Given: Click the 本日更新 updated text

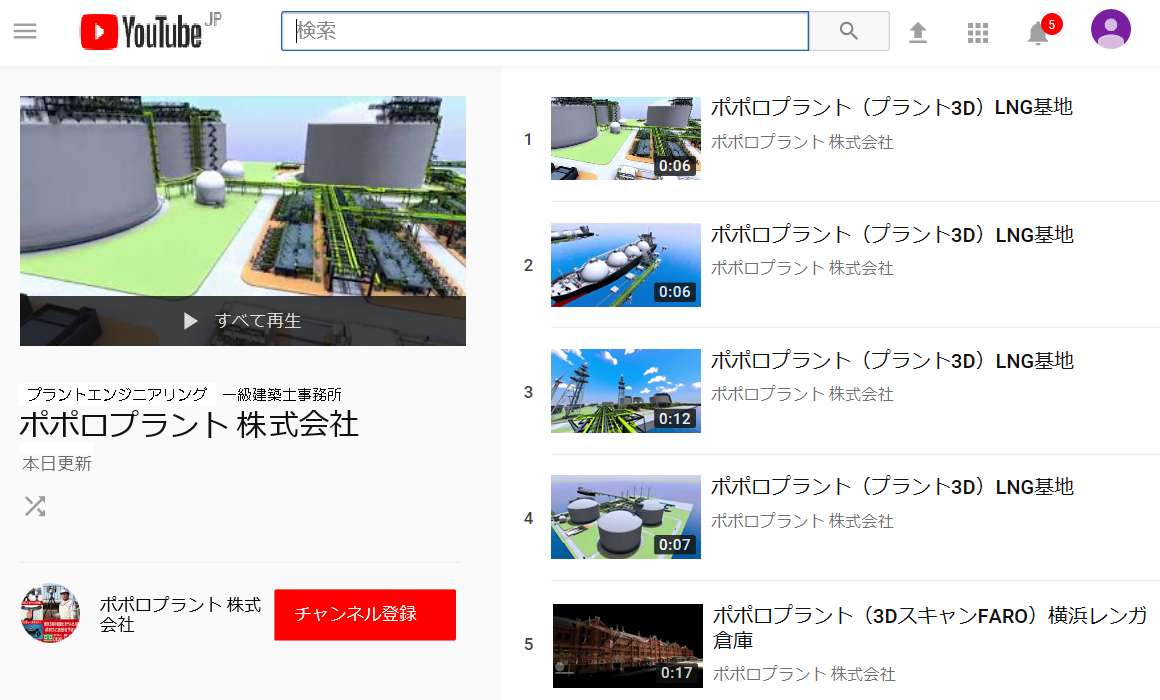Looking at the screenshot, I should [x=57, y=464].
